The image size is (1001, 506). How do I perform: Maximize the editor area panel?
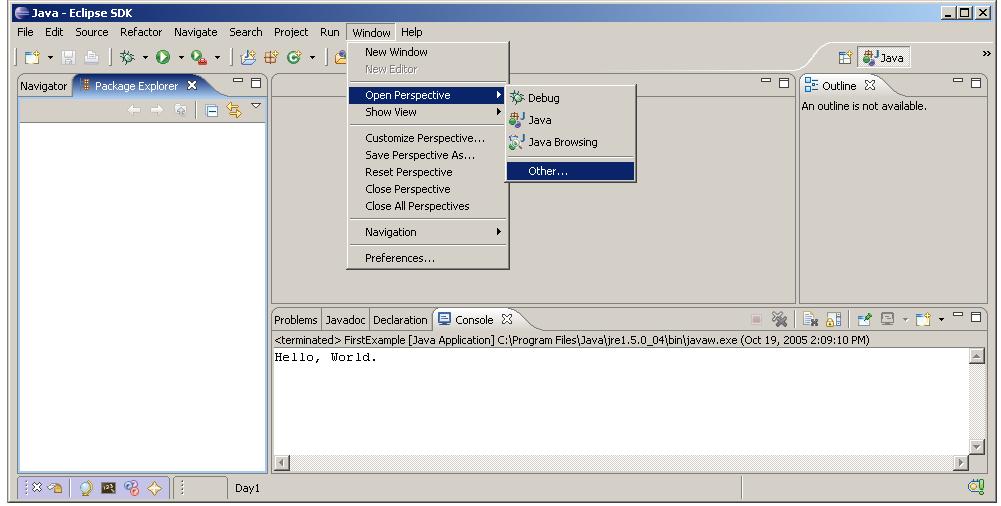pyautogui.click(x=784, y=82)
